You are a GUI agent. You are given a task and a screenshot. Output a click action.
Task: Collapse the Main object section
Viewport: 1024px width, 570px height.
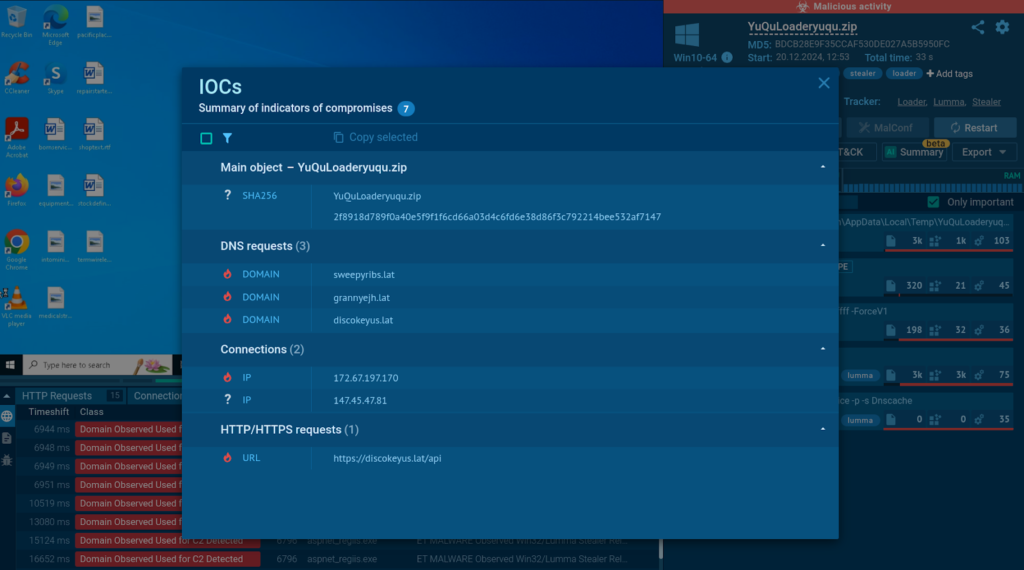(822, 167)
